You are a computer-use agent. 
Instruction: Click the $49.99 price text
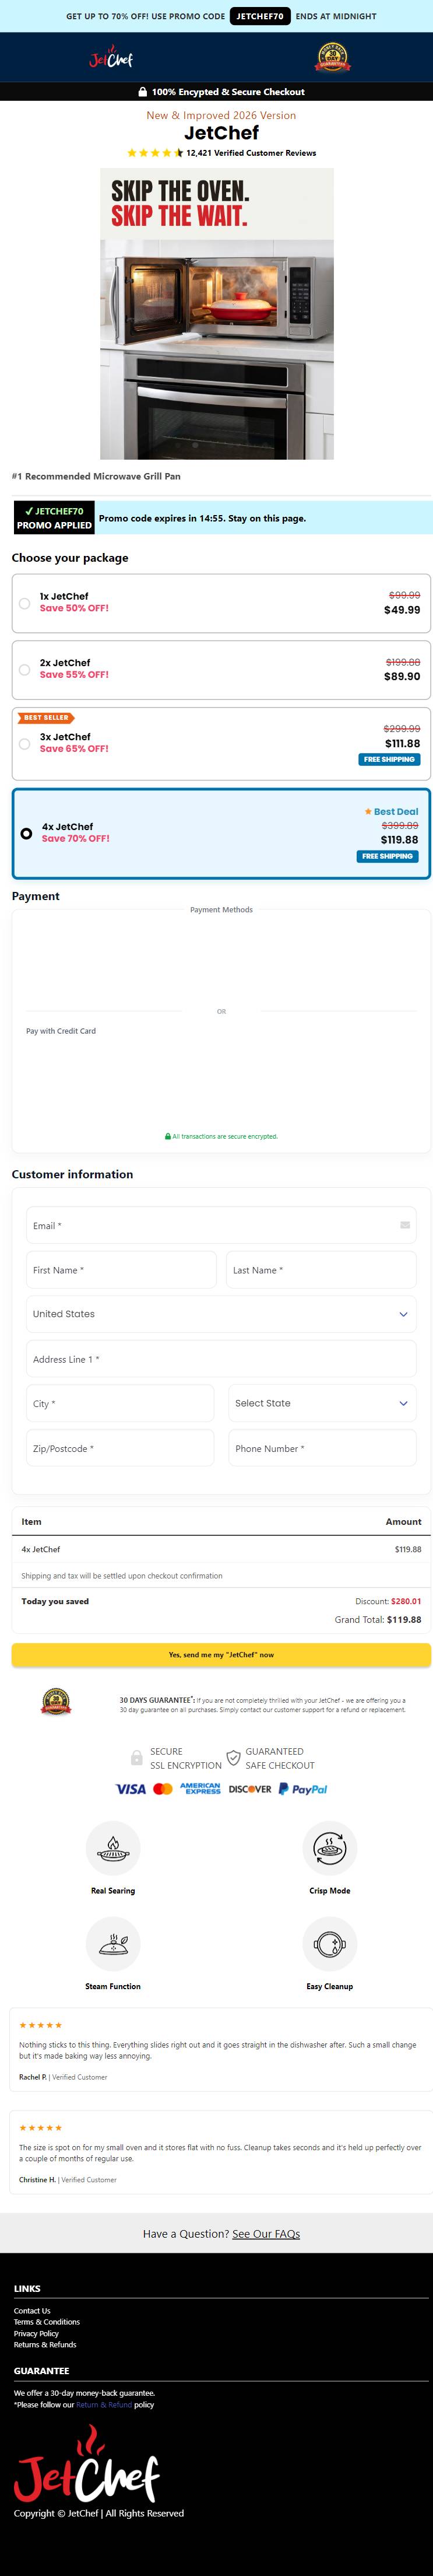[x=402, y=610]
